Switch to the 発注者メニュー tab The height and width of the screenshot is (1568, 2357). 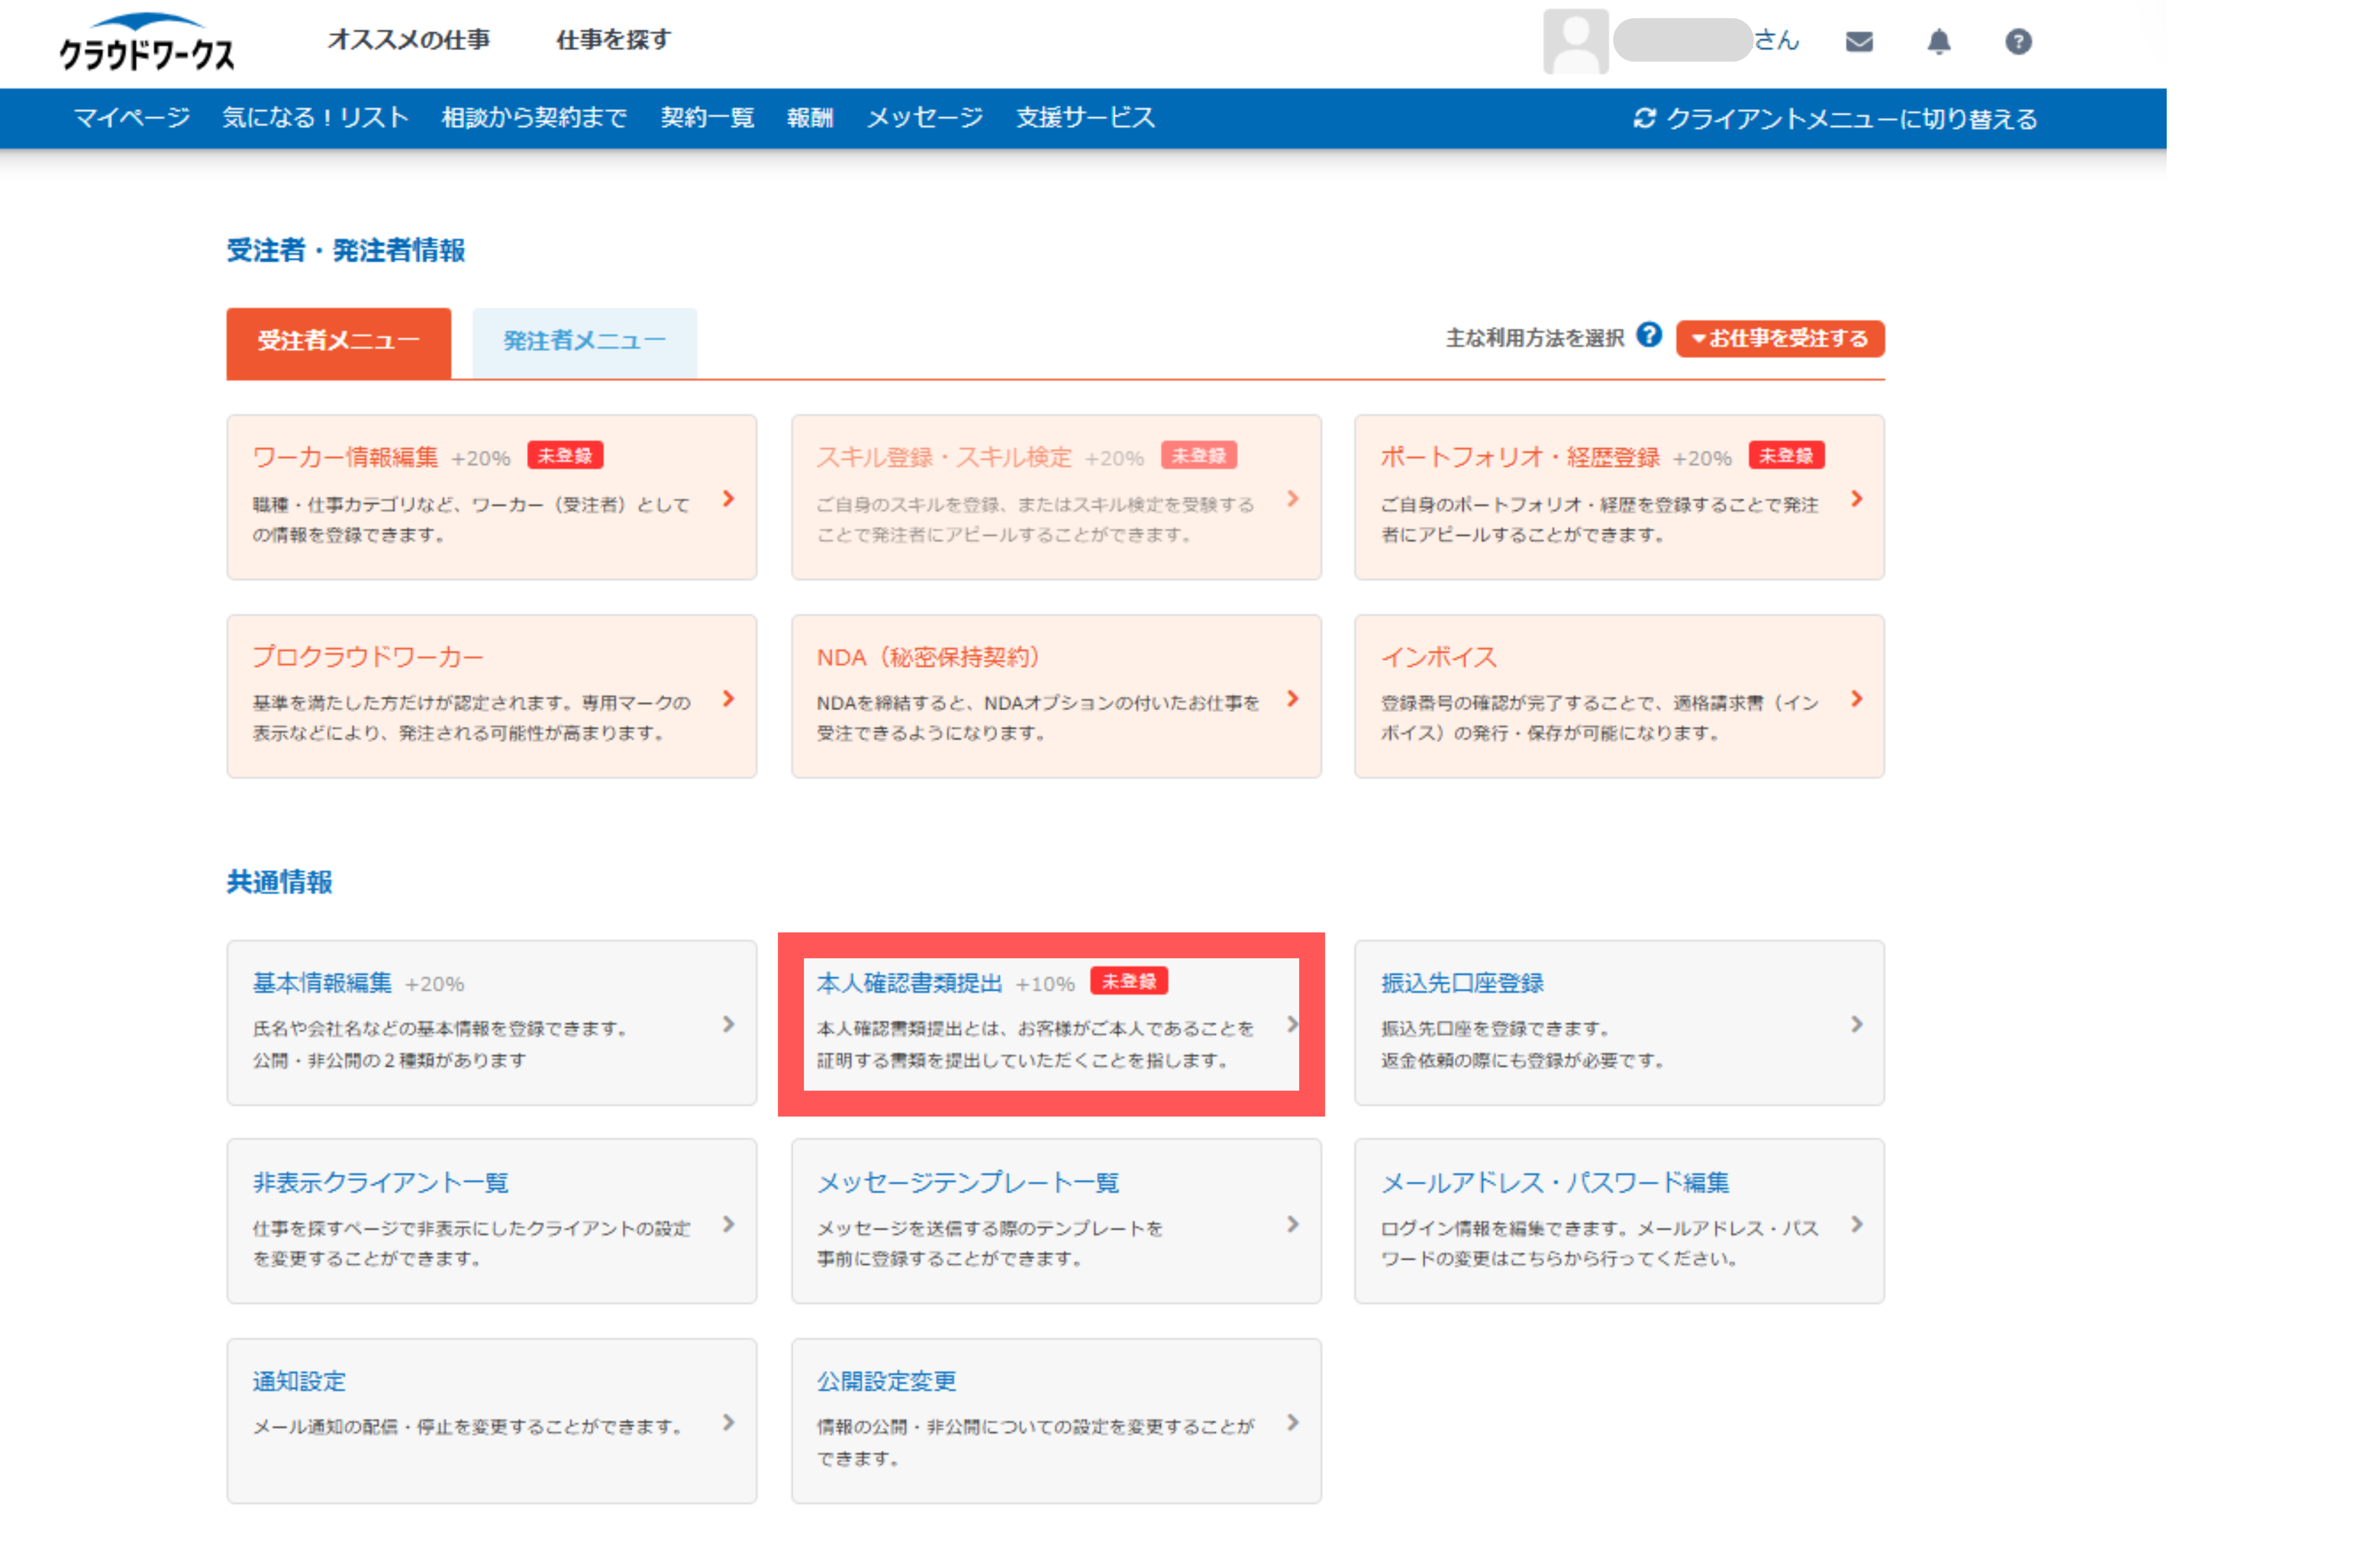click(584, 343)
